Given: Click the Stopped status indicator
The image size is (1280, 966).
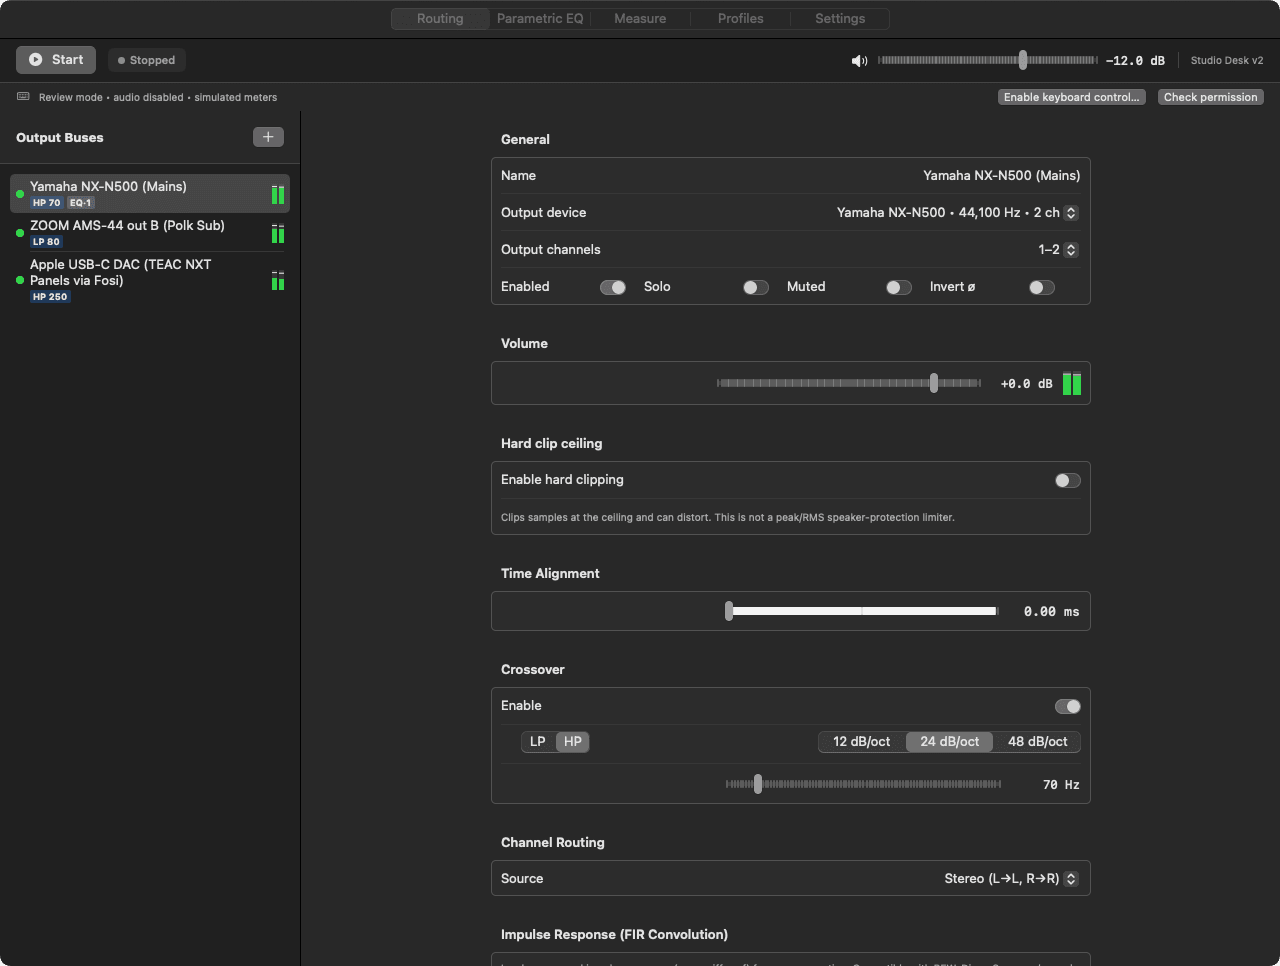Looking at the screenshot, I should (147, 60).
